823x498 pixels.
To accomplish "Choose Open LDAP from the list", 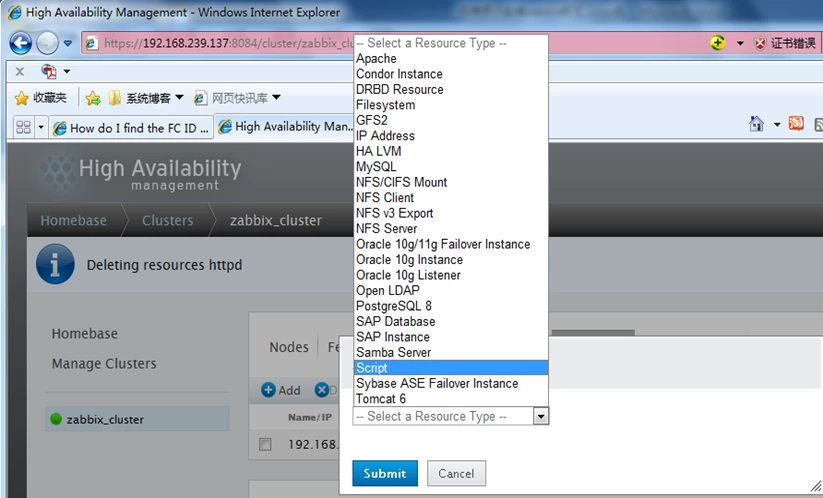I will pos(451,291).
